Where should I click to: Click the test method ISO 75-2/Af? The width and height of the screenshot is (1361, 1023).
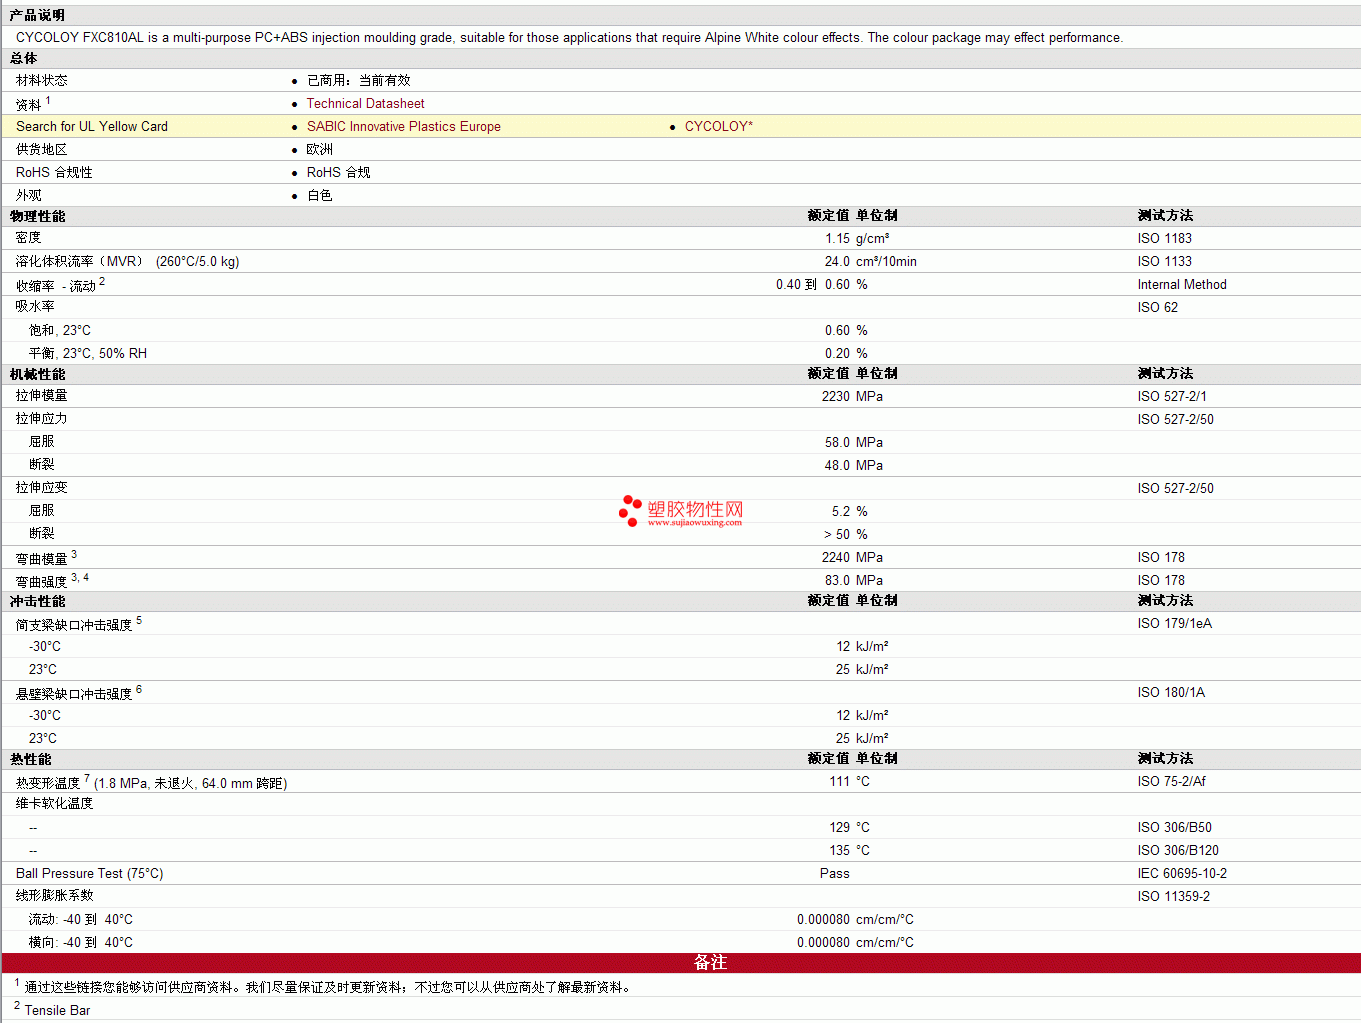click(x=1171, y=782)
